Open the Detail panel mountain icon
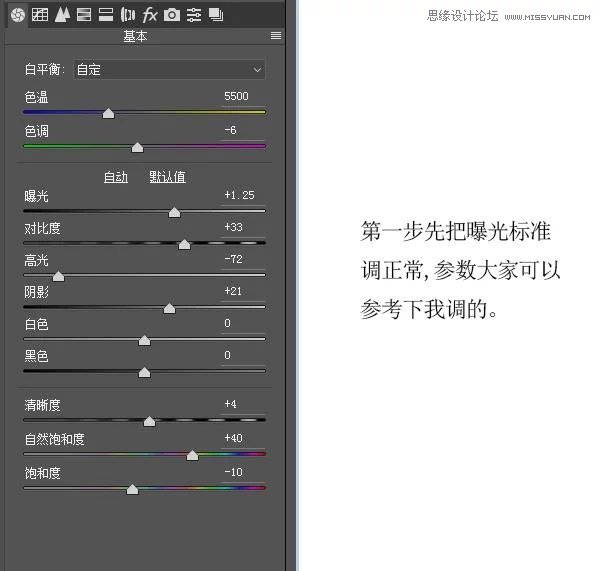 pyautogui.click(x=62, y=15)
